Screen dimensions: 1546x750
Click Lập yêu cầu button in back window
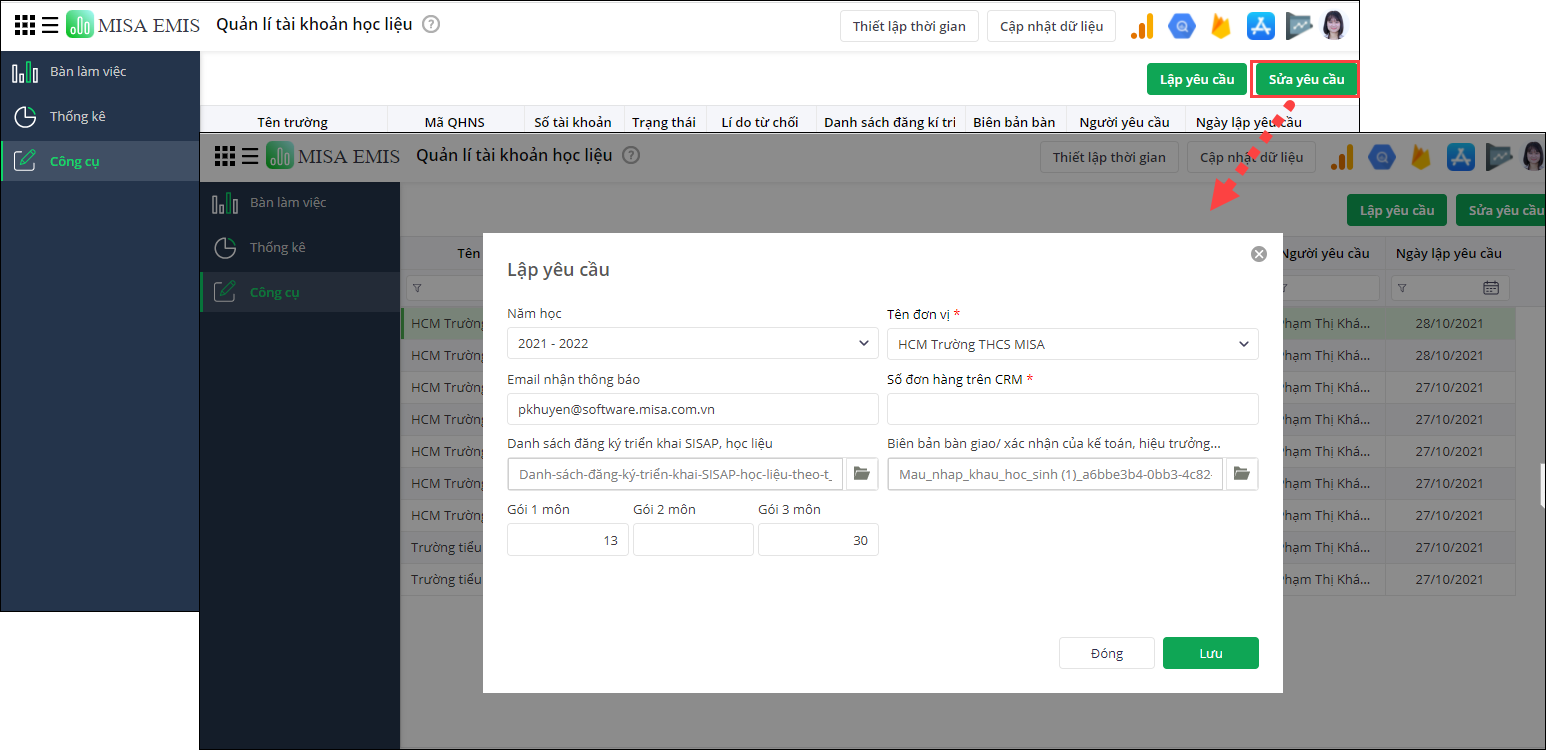point(1197,79)
